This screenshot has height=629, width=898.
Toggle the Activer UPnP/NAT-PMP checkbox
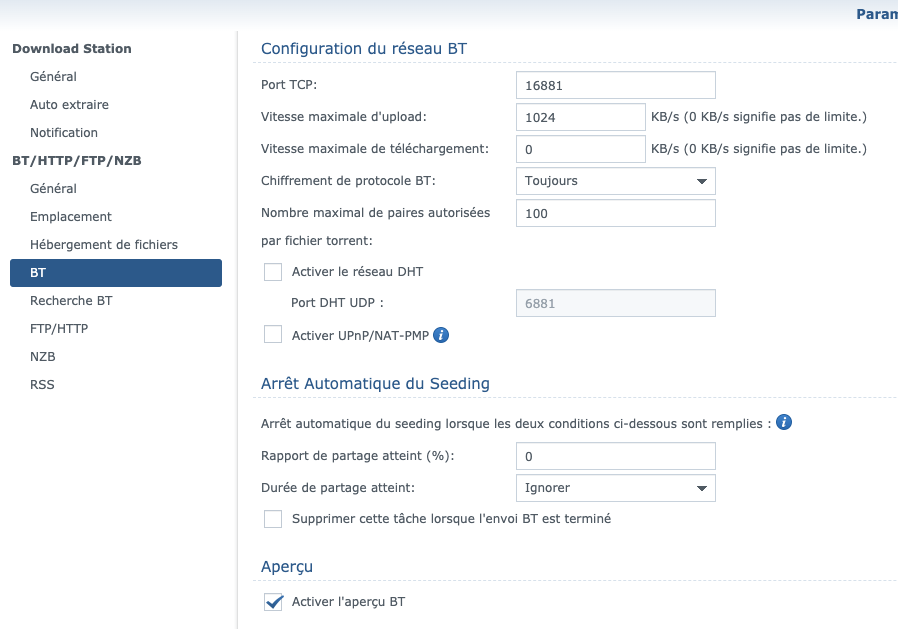pyautogui.click(x=273, y=334)
